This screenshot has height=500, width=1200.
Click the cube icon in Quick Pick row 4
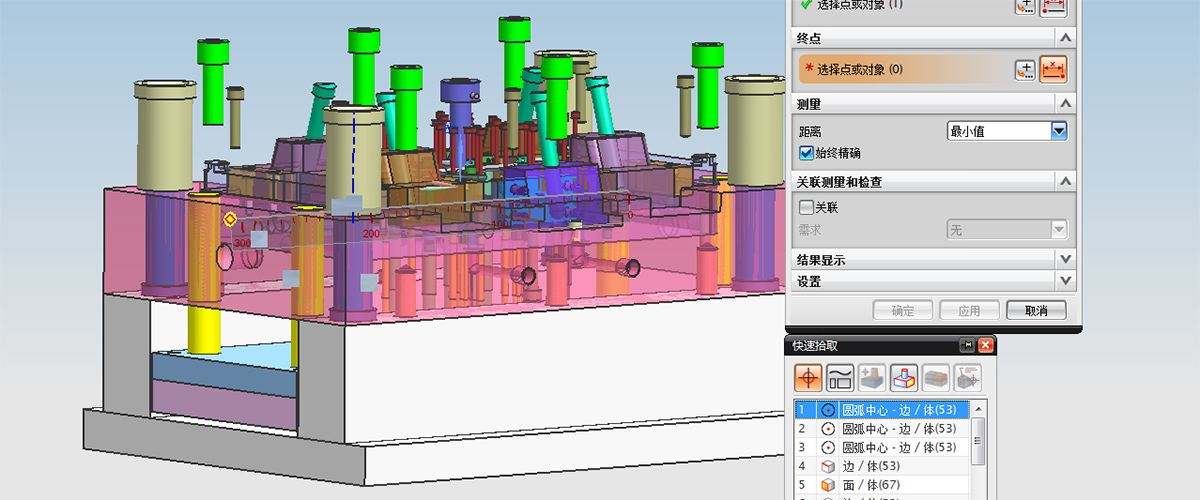(x=827, y=466)
